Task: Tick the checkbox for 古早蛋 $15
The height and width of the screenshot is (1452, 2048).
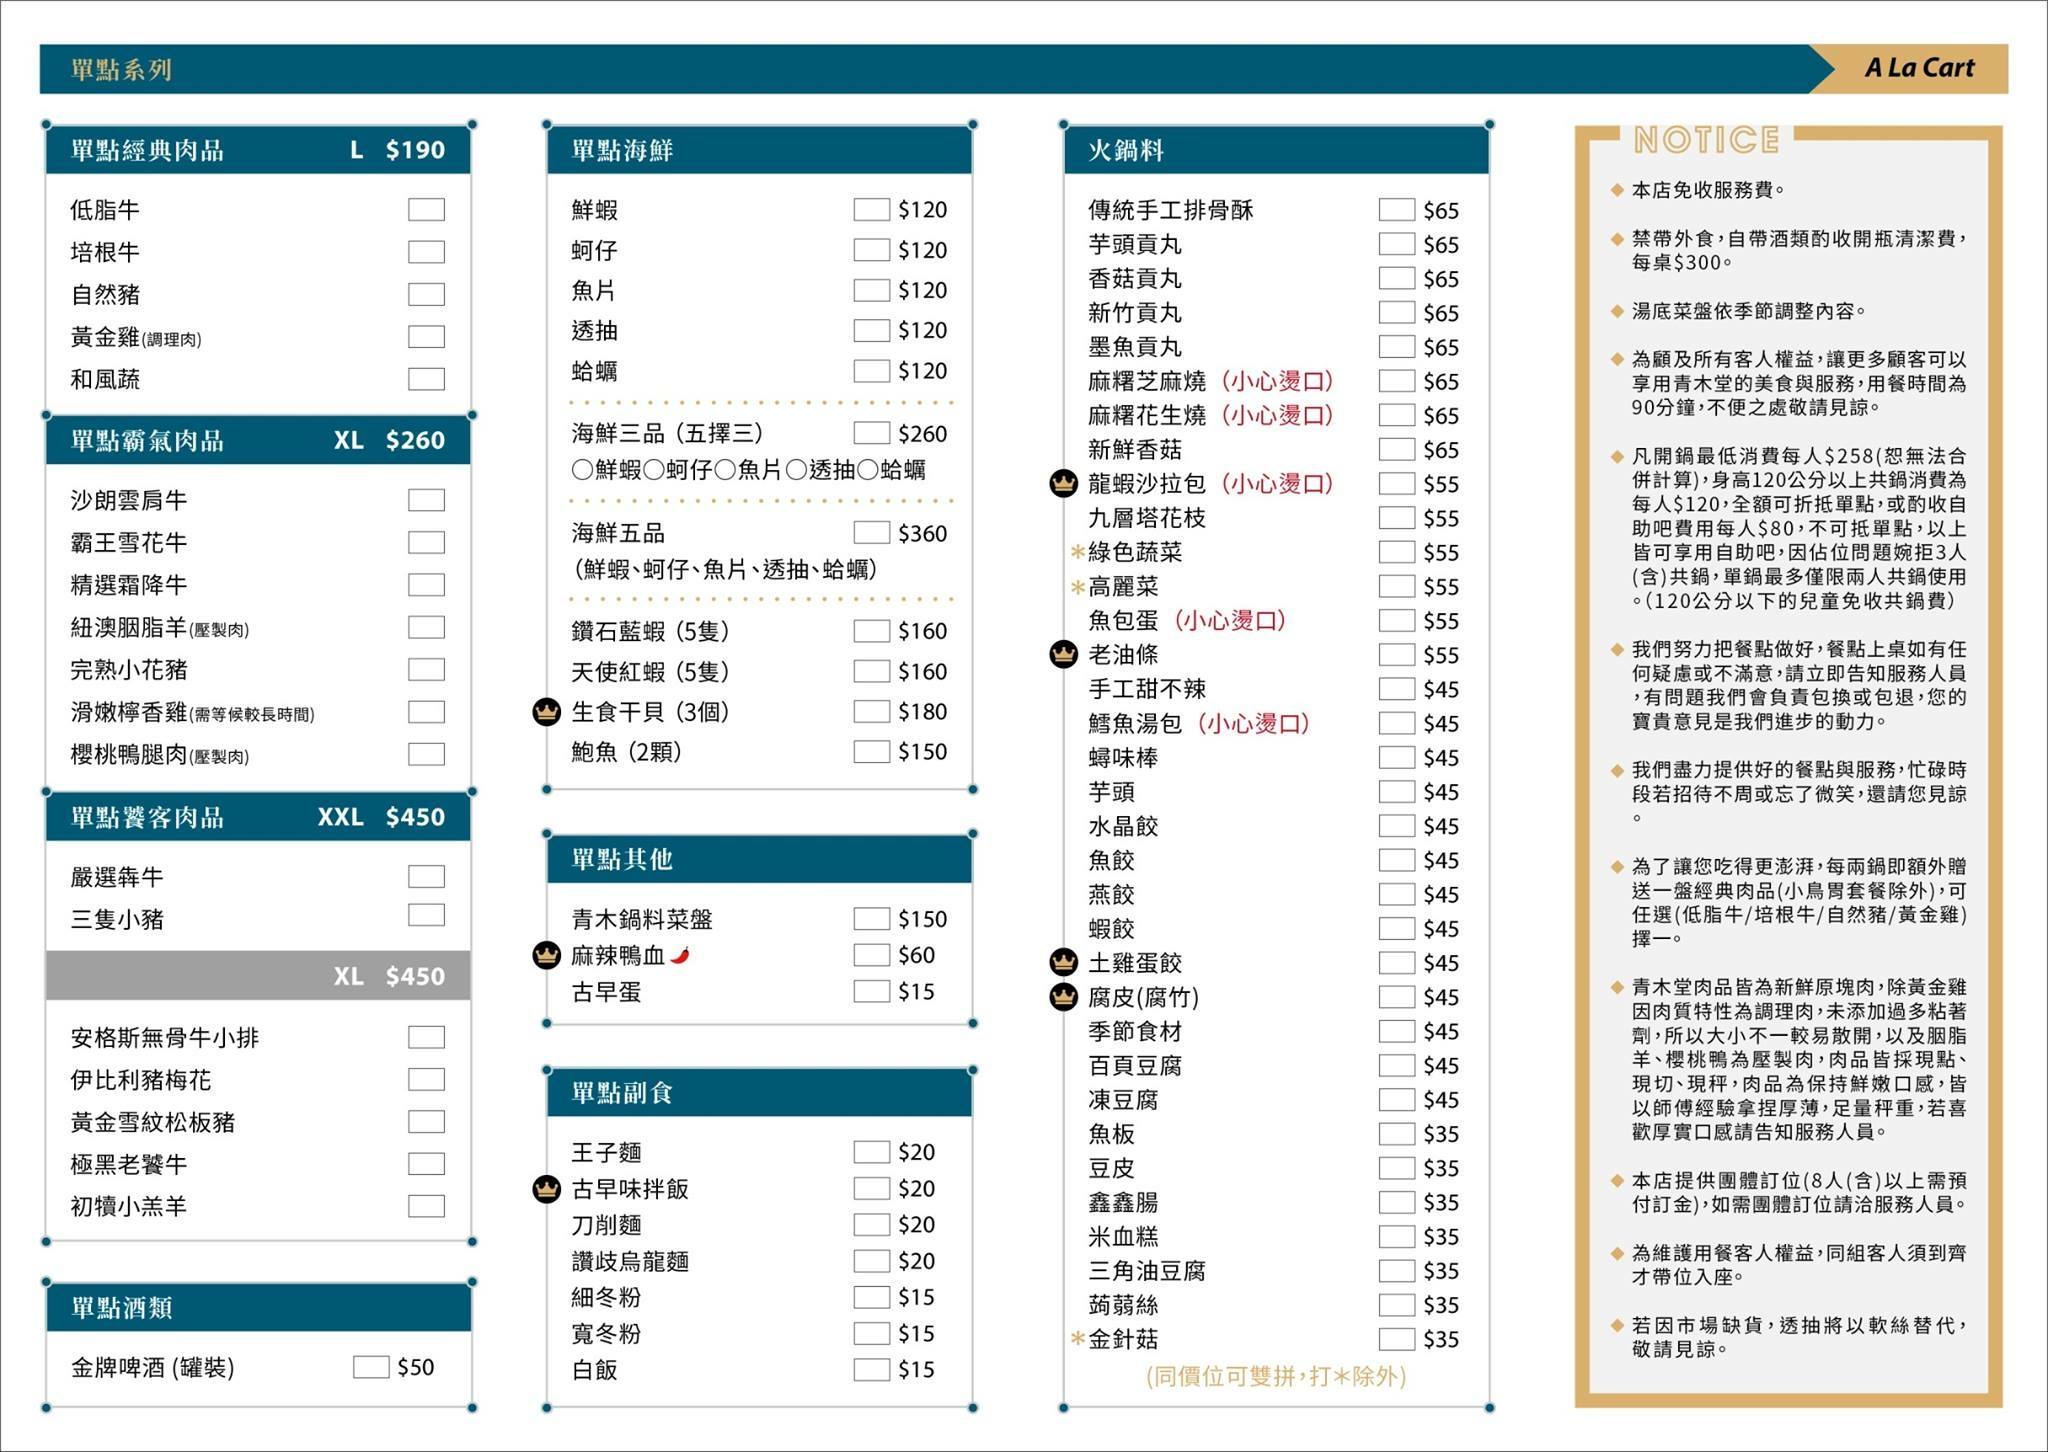Action: coord(872,991)
